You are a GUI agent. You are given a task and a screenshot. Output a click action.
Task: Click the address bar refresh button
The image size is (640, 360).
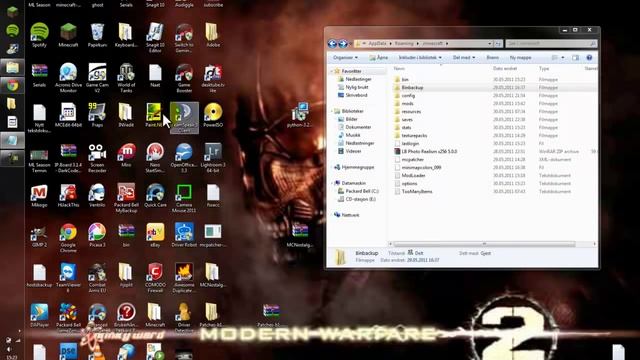(x=498, y=43)
